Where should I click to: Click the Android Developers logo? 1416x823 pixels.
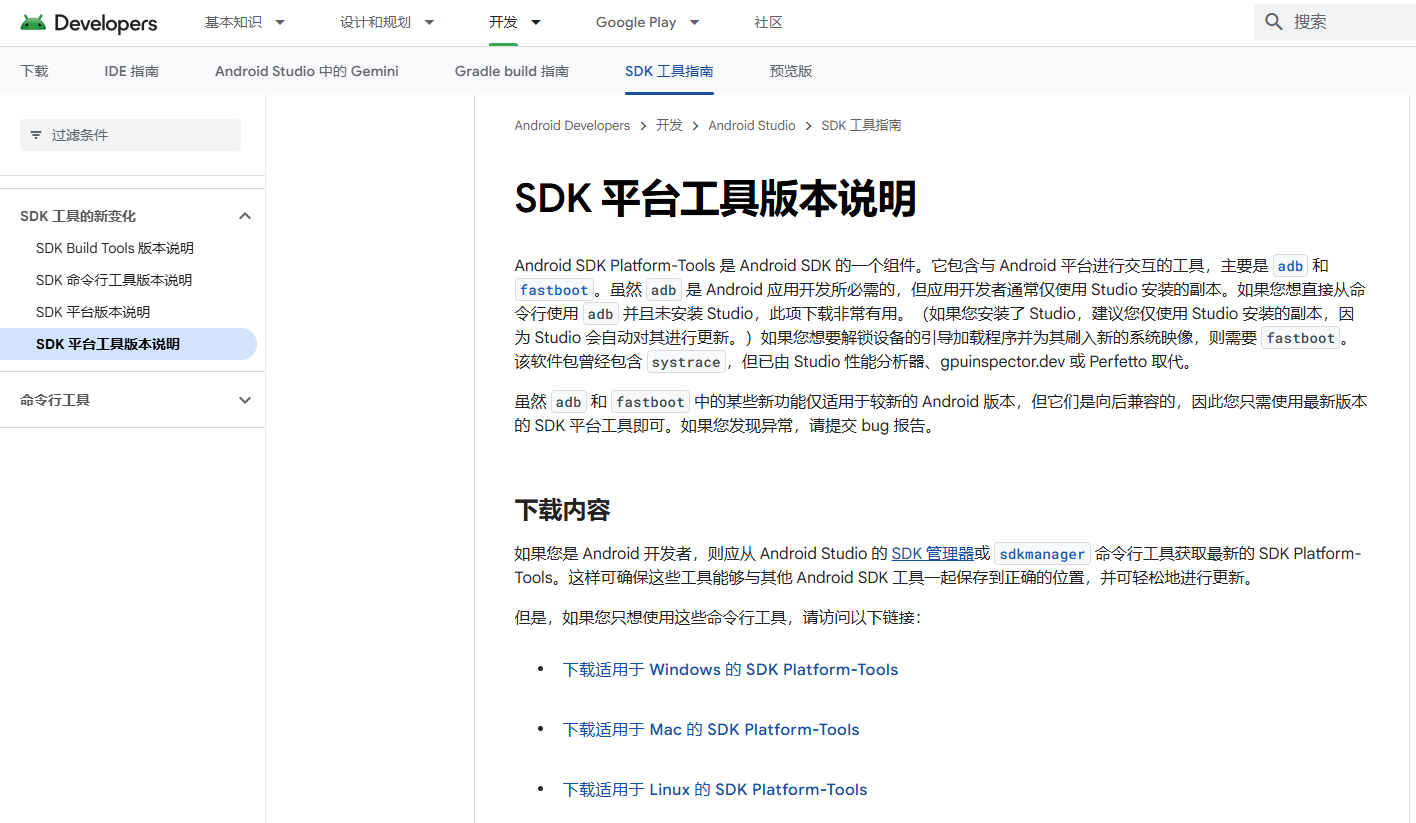coord(89,23)
